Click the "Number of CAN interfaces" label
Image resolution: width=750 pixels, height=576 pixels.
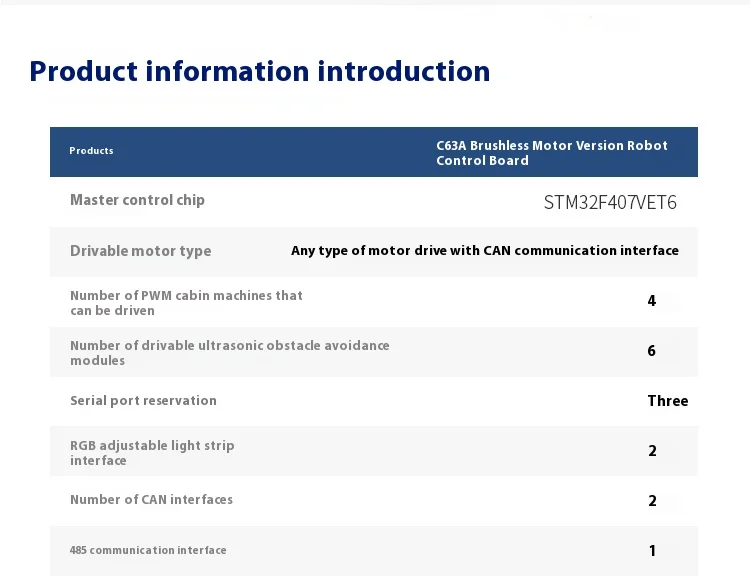pos(151,500)
